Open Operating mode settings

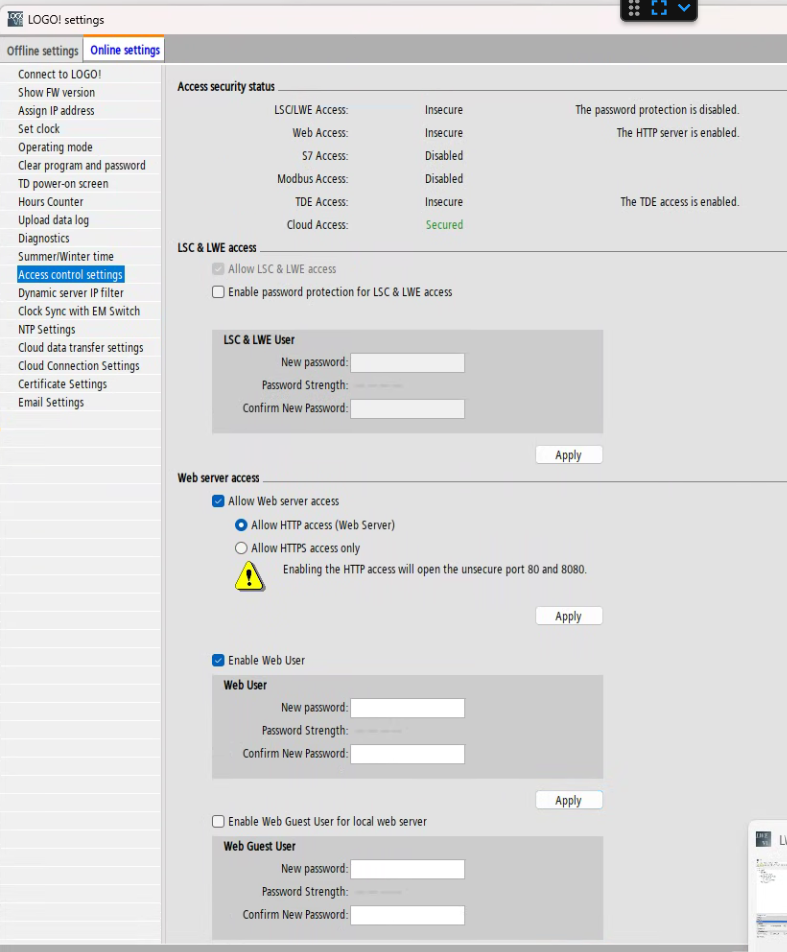pos(55,147)
